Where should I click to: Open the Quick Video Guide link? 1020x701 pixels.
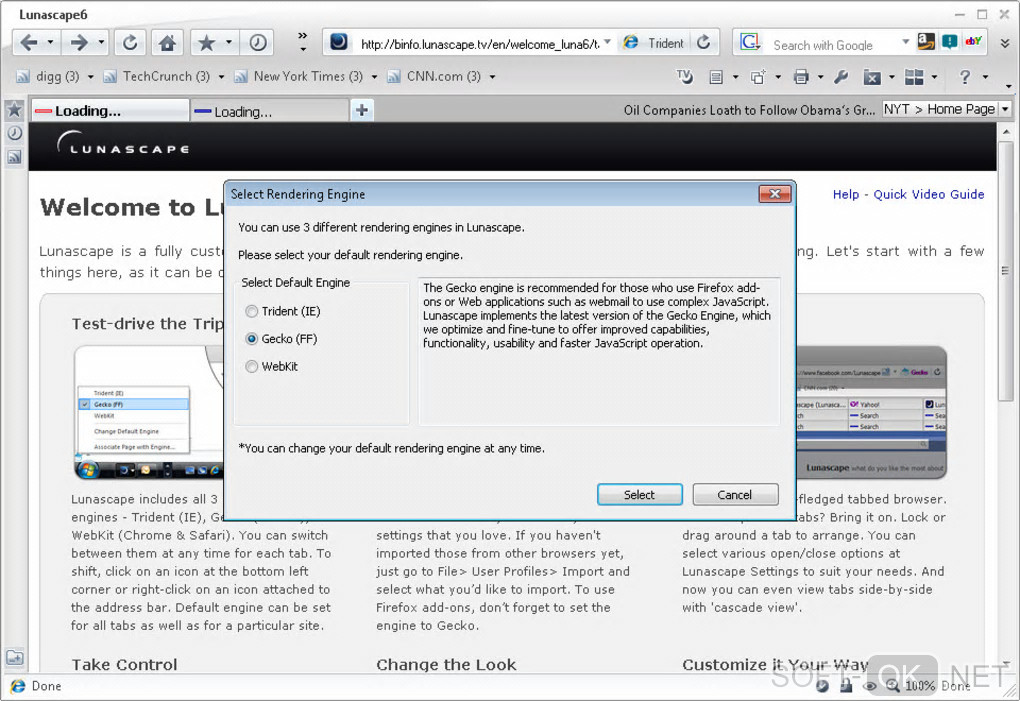tap(928, 194)
